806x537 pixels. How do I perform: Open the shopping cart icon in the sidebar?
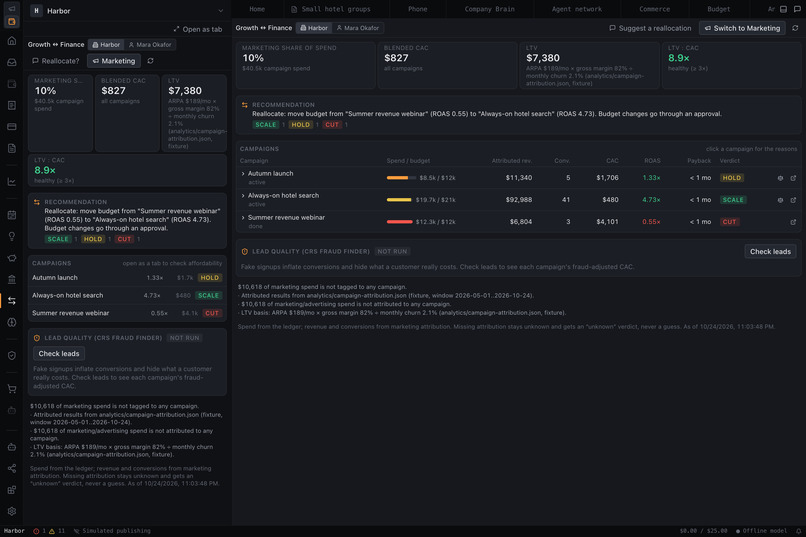11,389
